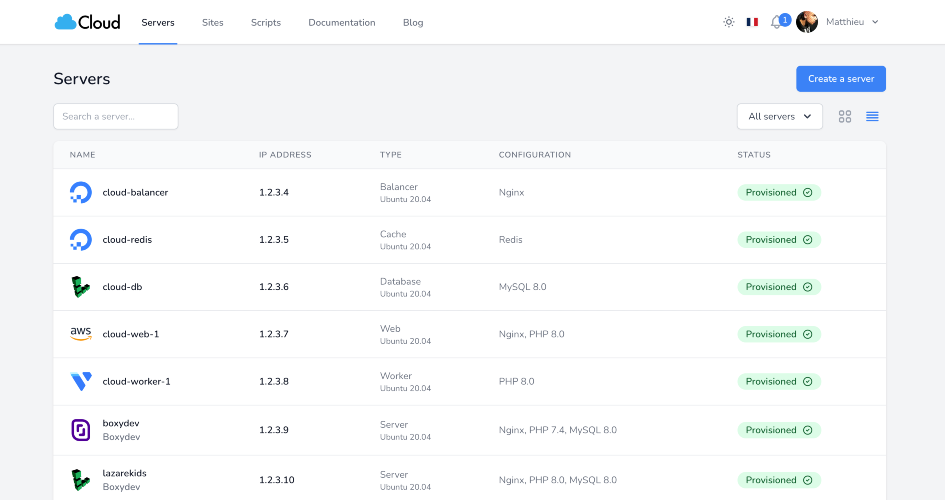Click the lazarekids Linode provider icon
Viewport: 945px width, 500px height.
[x=81, y=480]
